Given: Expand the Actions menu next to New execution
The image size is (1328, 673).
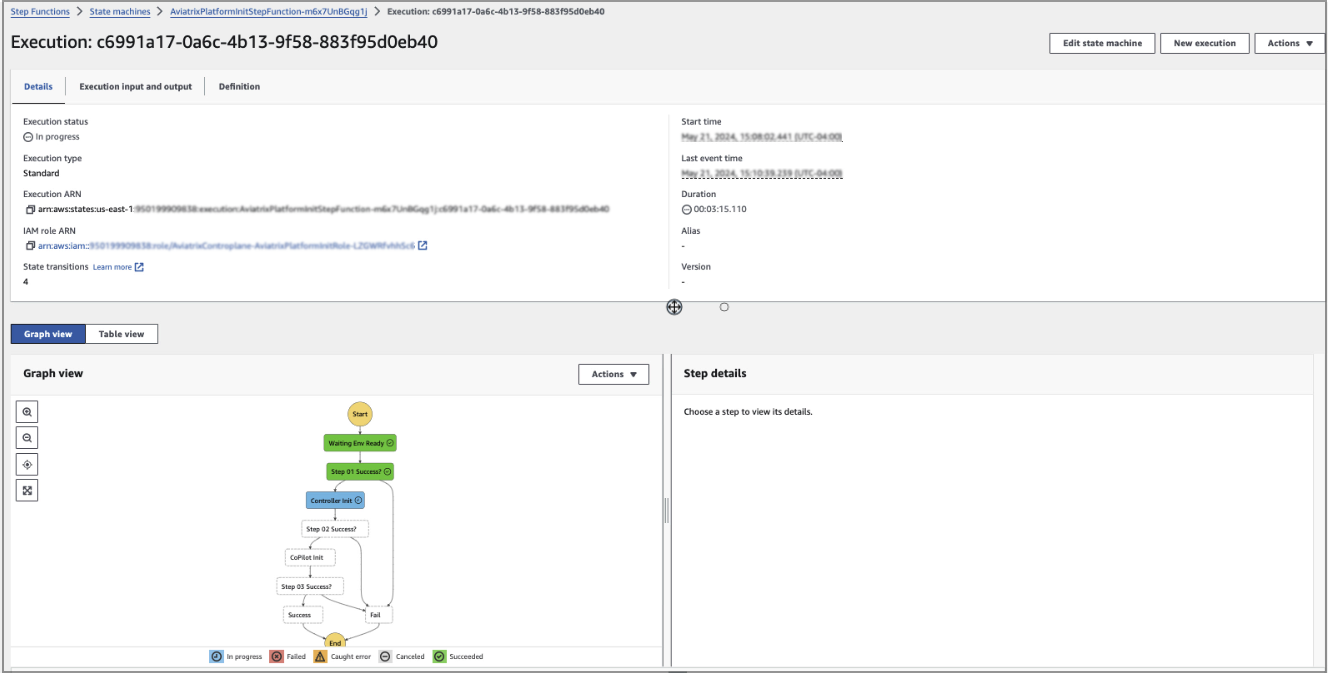Looking at the screenshot, I should coord(1289,43).
